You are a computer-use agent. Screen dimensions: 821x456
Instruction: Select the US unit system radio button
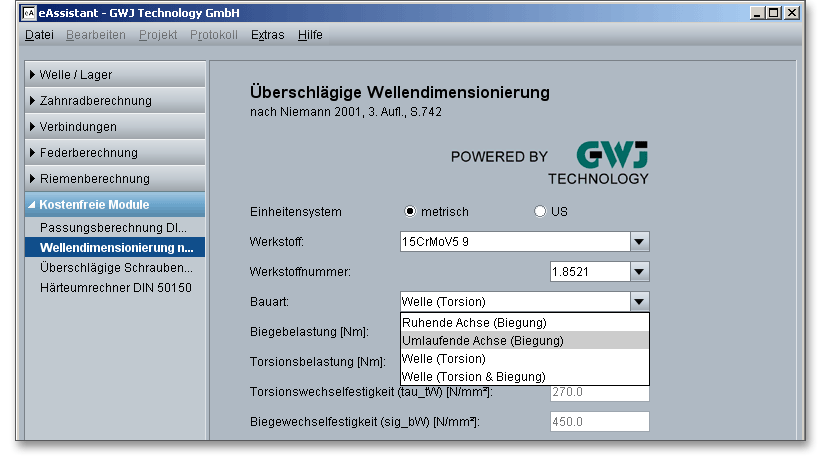(540, 212)
